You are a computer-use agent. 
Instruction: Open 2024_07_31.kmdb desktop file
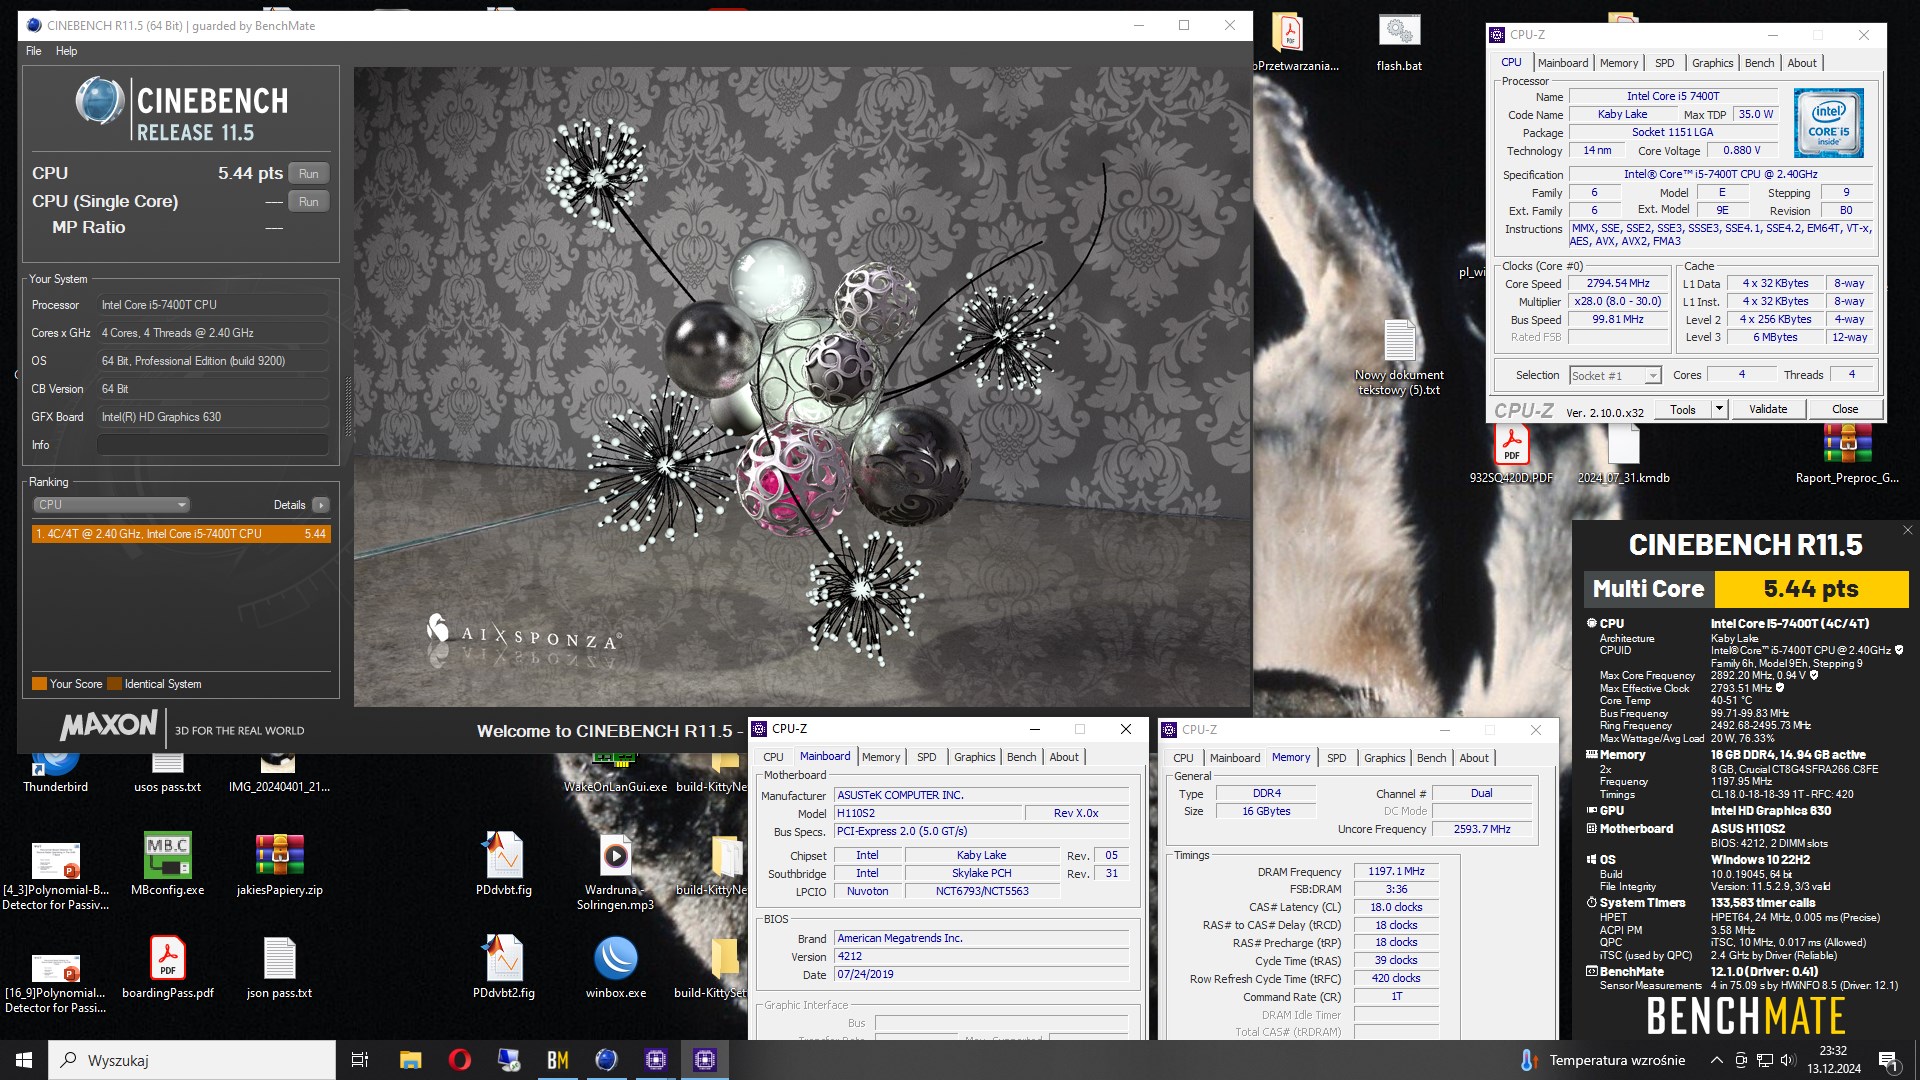coord(1623,456)
